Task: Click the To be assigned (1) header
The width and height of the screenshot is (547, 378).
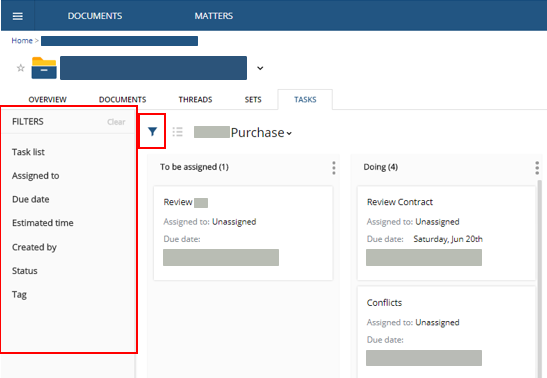Action: (x=194, y=167)
